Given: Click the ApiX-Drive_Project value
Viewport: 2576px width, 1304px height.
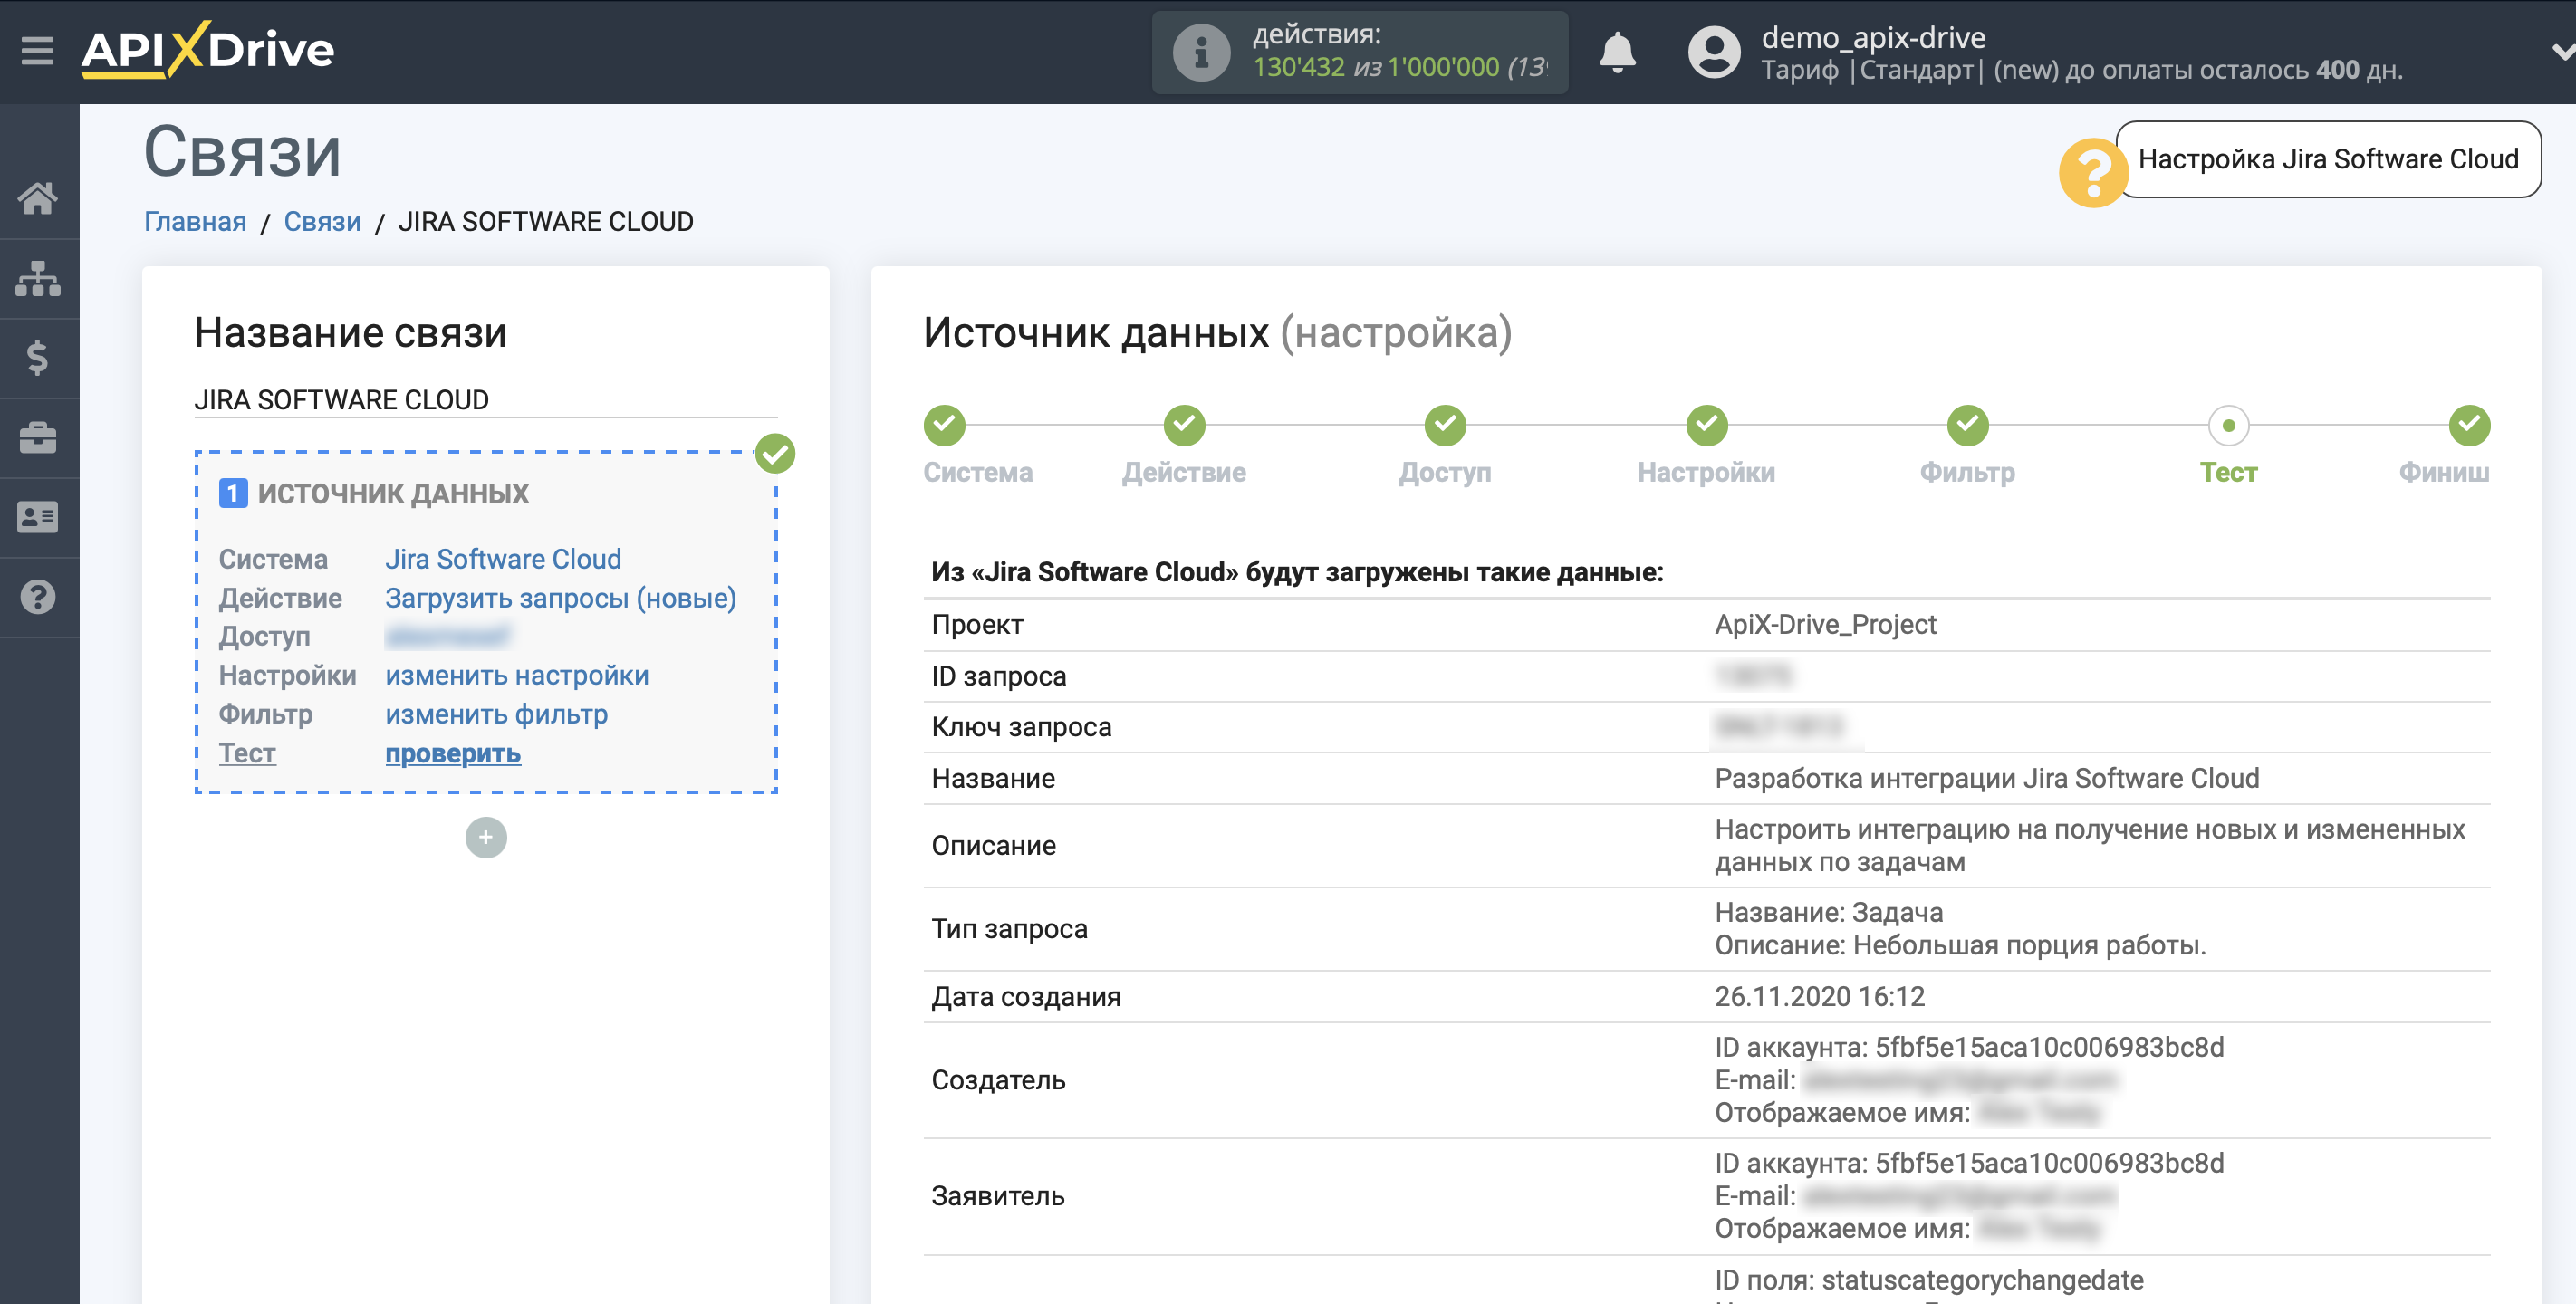Looking at the screenshot, I should coord(1825,624).
